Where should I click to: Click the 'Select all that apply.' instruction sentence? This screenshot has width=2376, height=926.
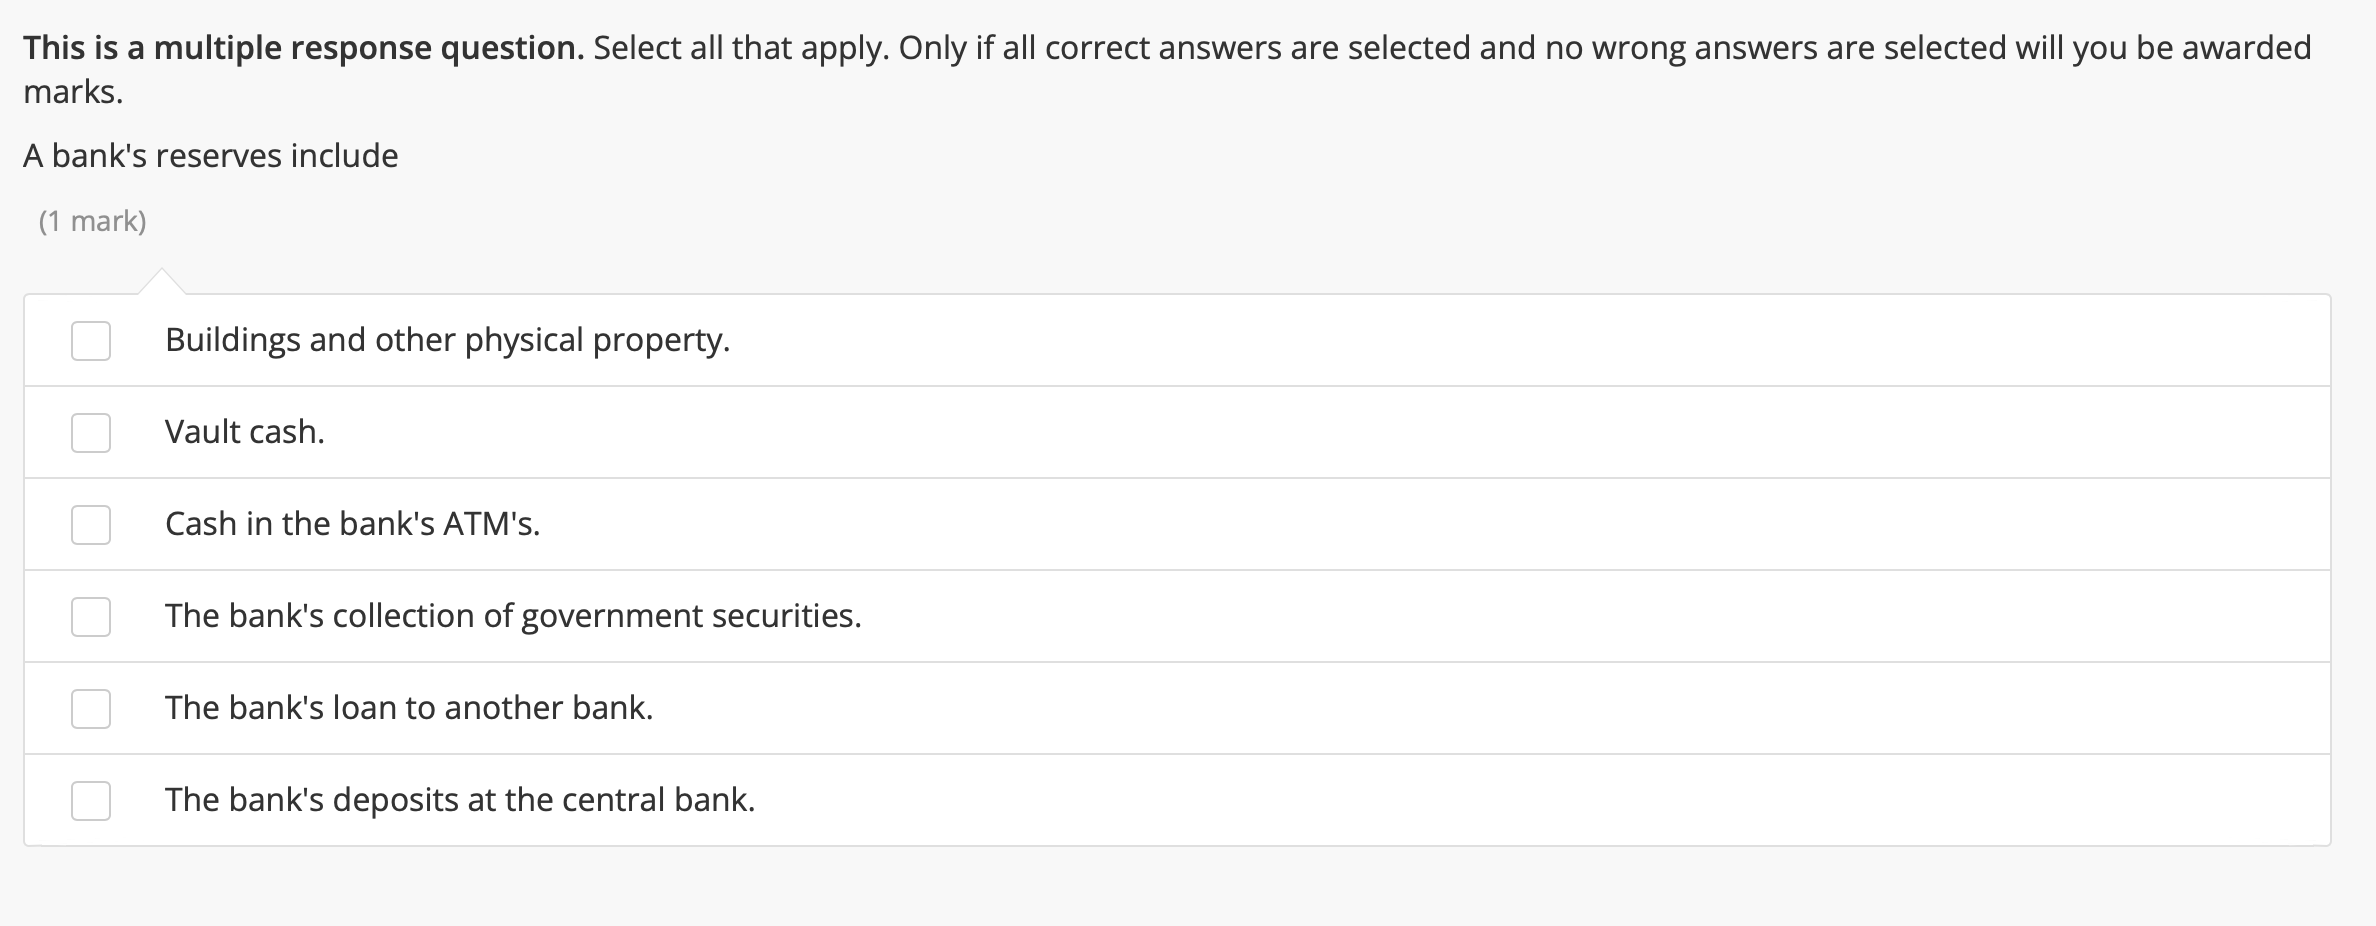tap(741, 48)
